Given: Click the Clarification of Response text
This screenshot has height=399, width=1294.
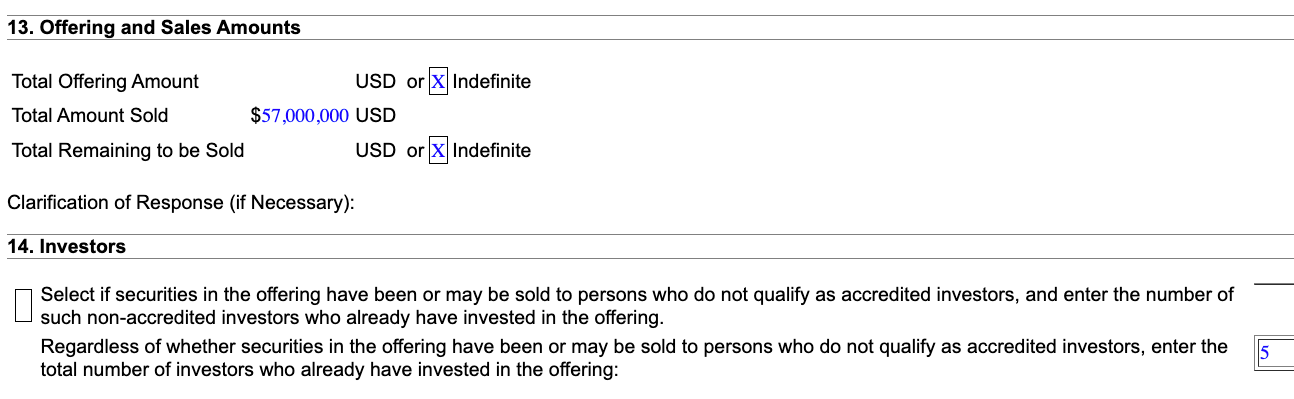Looking at the screenshot, I should click(x=181, y=203).
